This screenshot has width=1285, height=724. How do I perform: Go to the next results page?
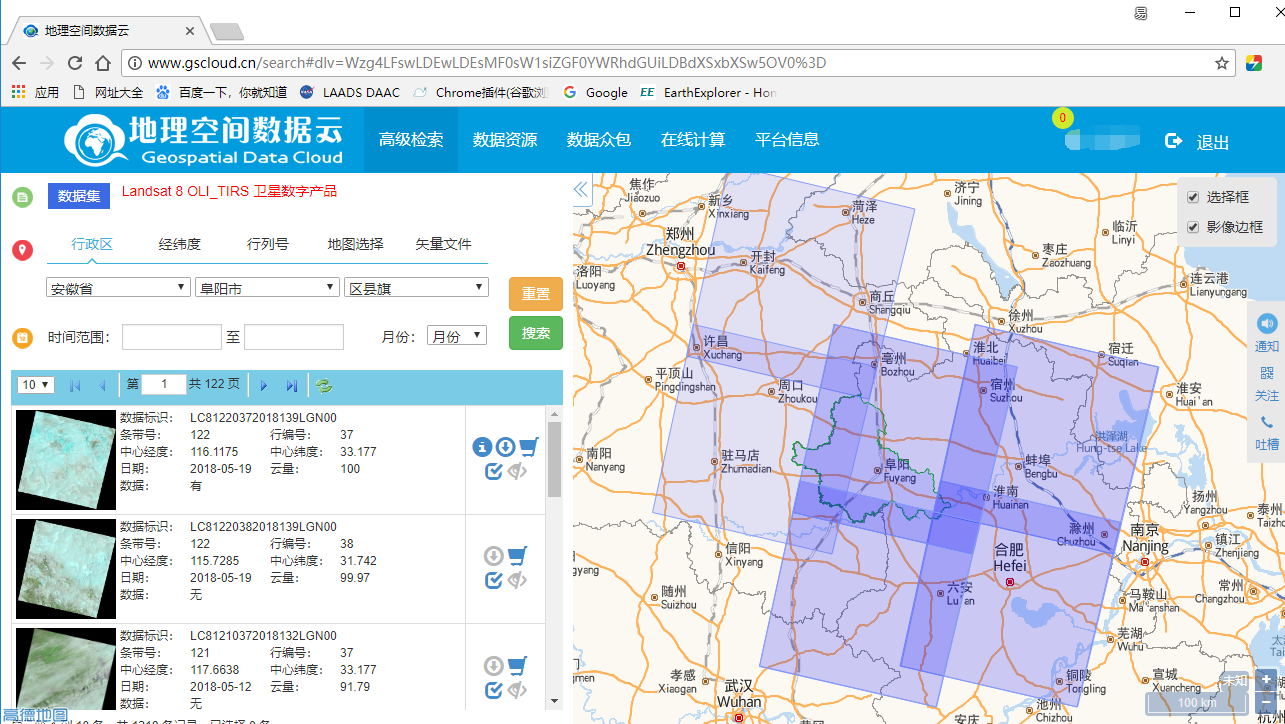click(x=264, y=385)
